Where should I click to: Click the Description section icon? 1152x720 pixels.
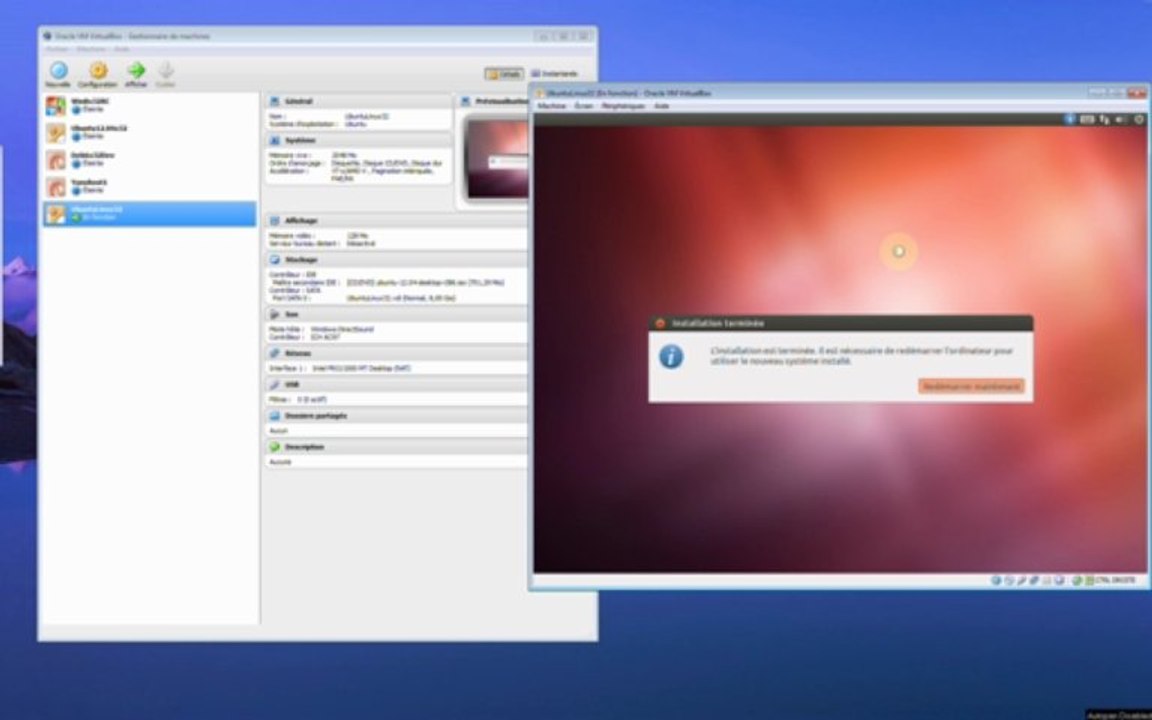coord(275,447)
